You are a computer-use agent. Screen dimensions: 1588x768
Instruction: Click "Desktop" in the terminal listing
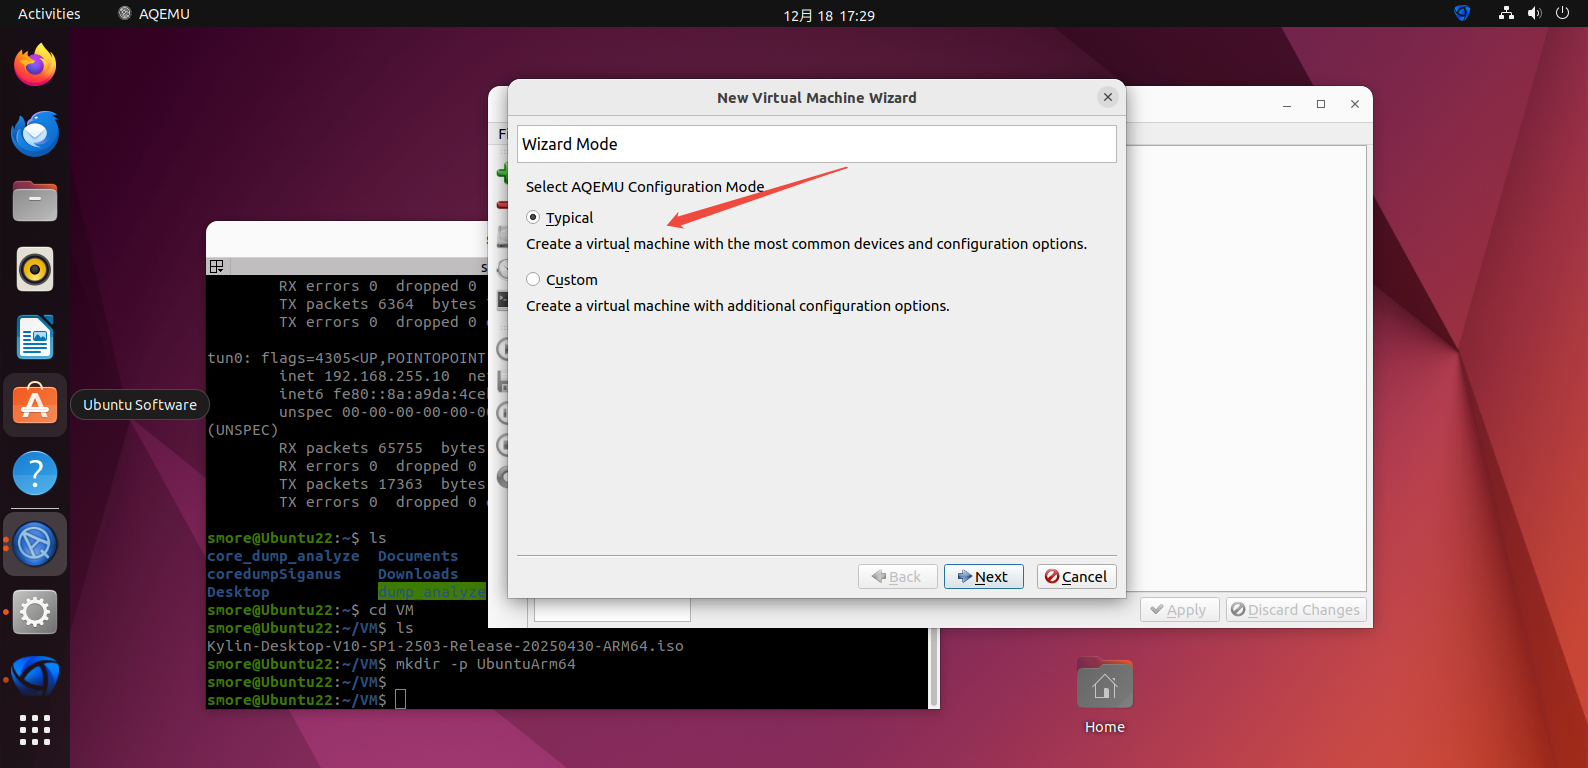[x=238, y=592]
